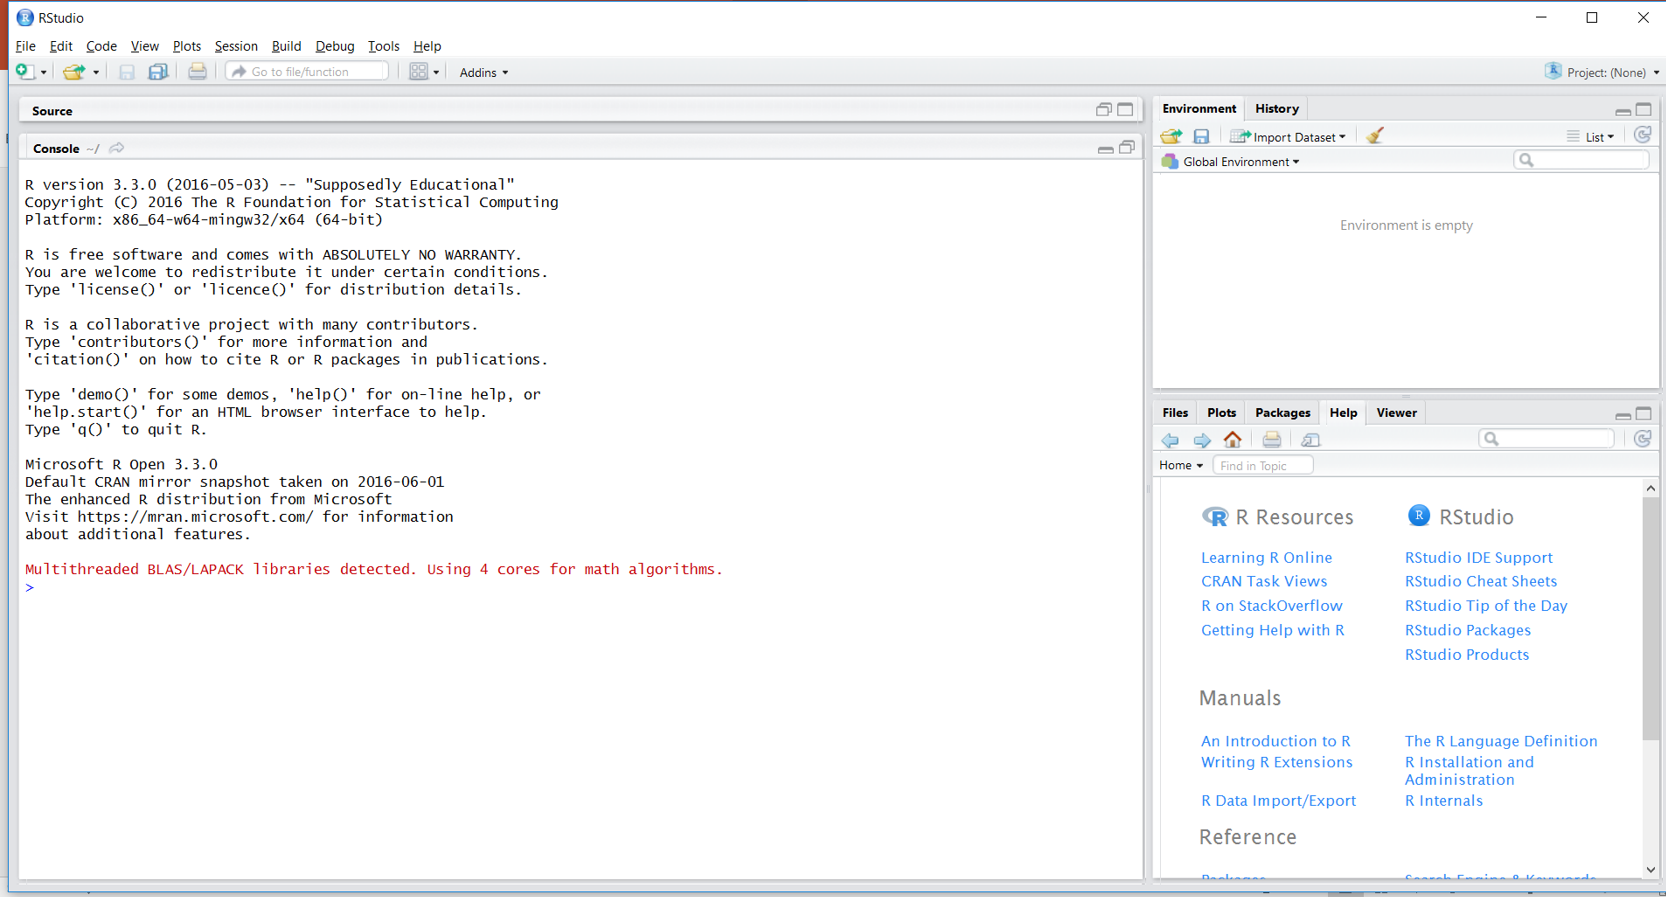The height and width of the screenshot is (897, 1666).
Task: Click the view working directory arrow icon
Action: [x=117, y=148]
